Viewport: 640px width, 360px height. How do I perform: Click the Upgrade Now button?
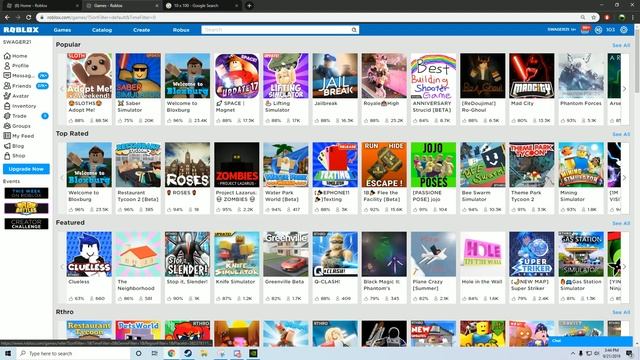point(26,169)
